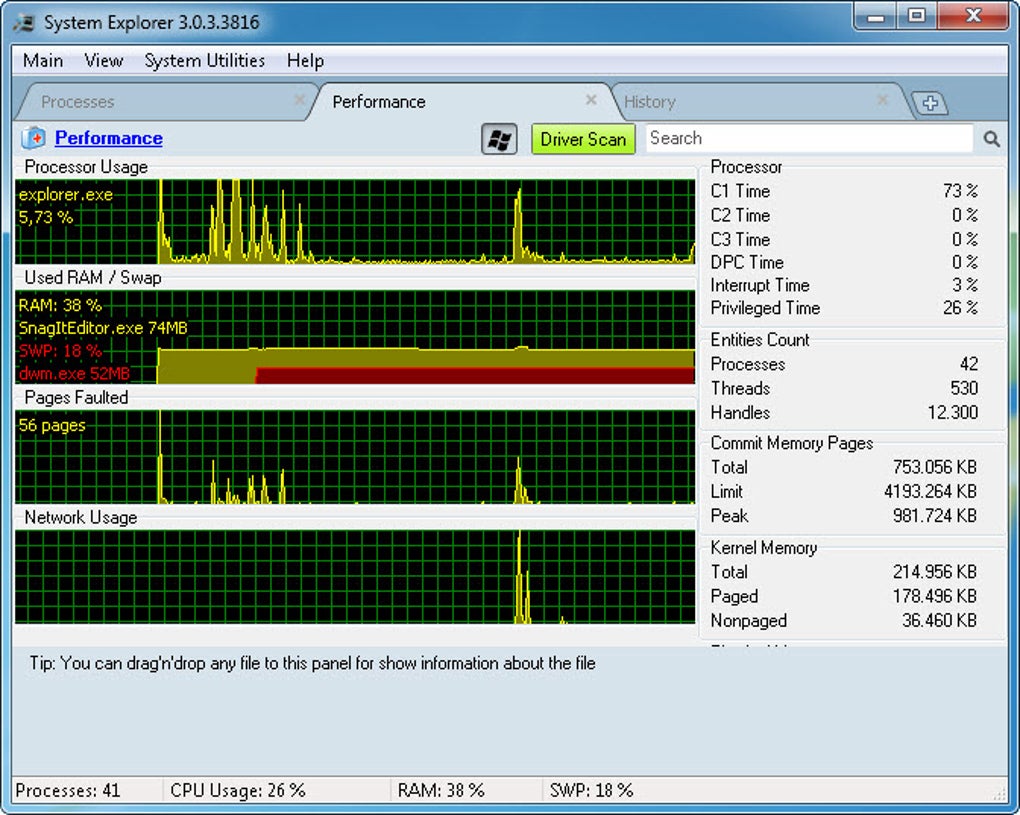Screen dimensions: 1020x815
Task: Click status bar RAM: 38 %
Action: coord(441,790)
